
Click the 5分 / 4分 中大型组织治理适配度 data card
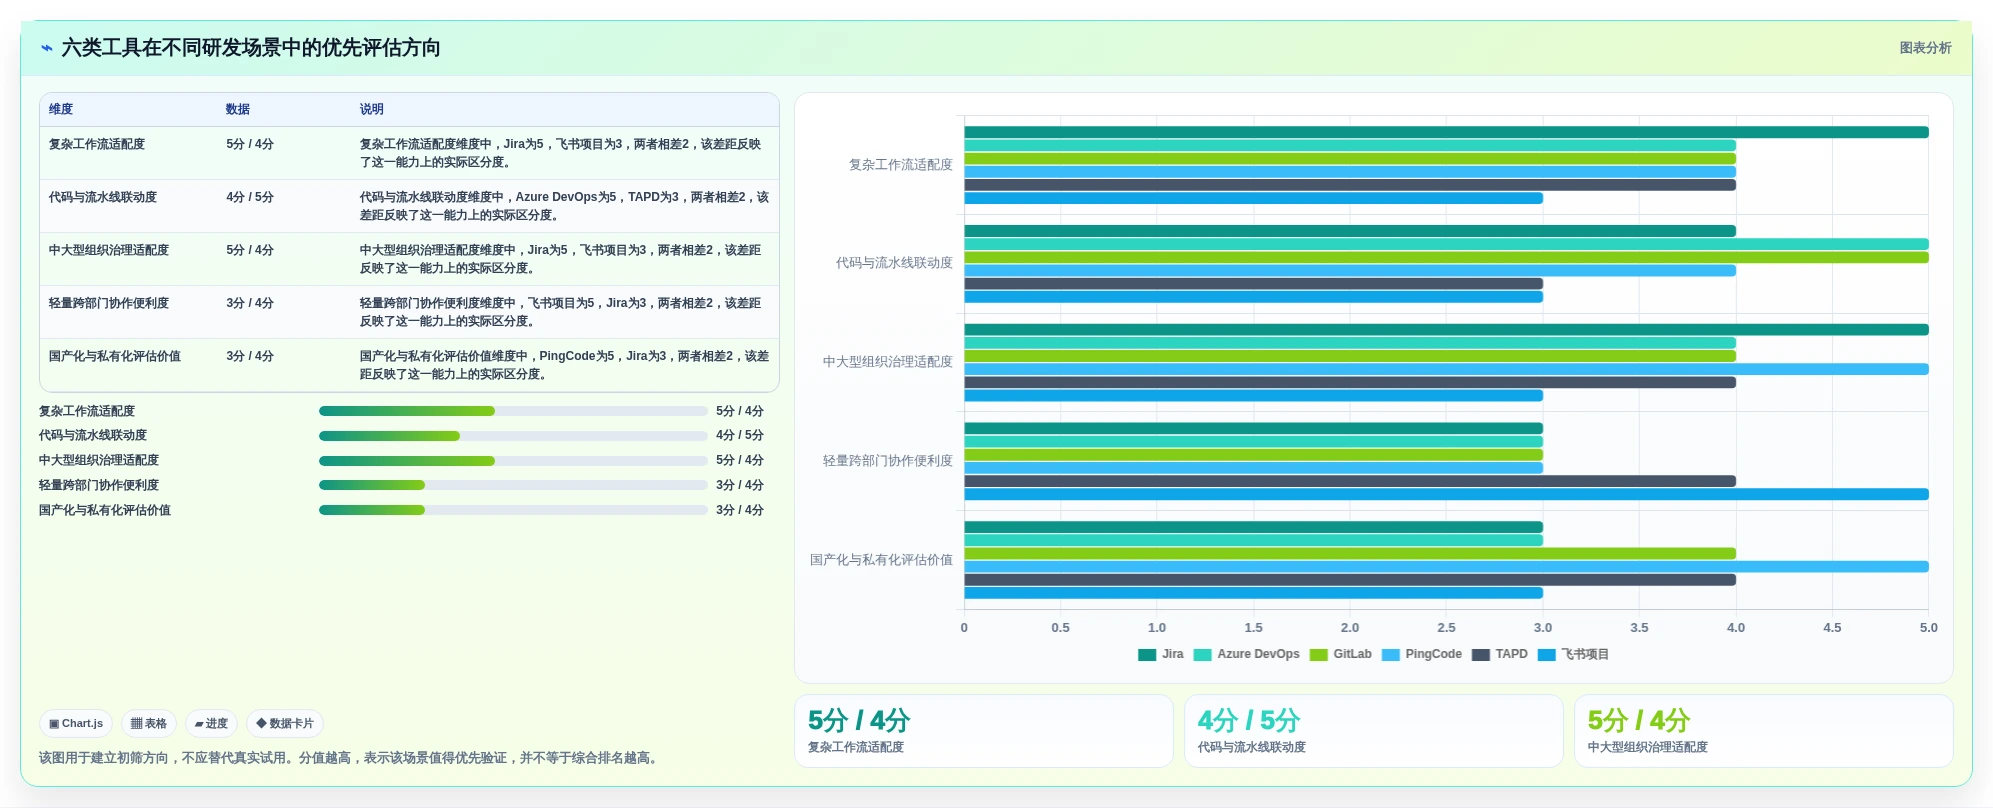point(1763,731)
